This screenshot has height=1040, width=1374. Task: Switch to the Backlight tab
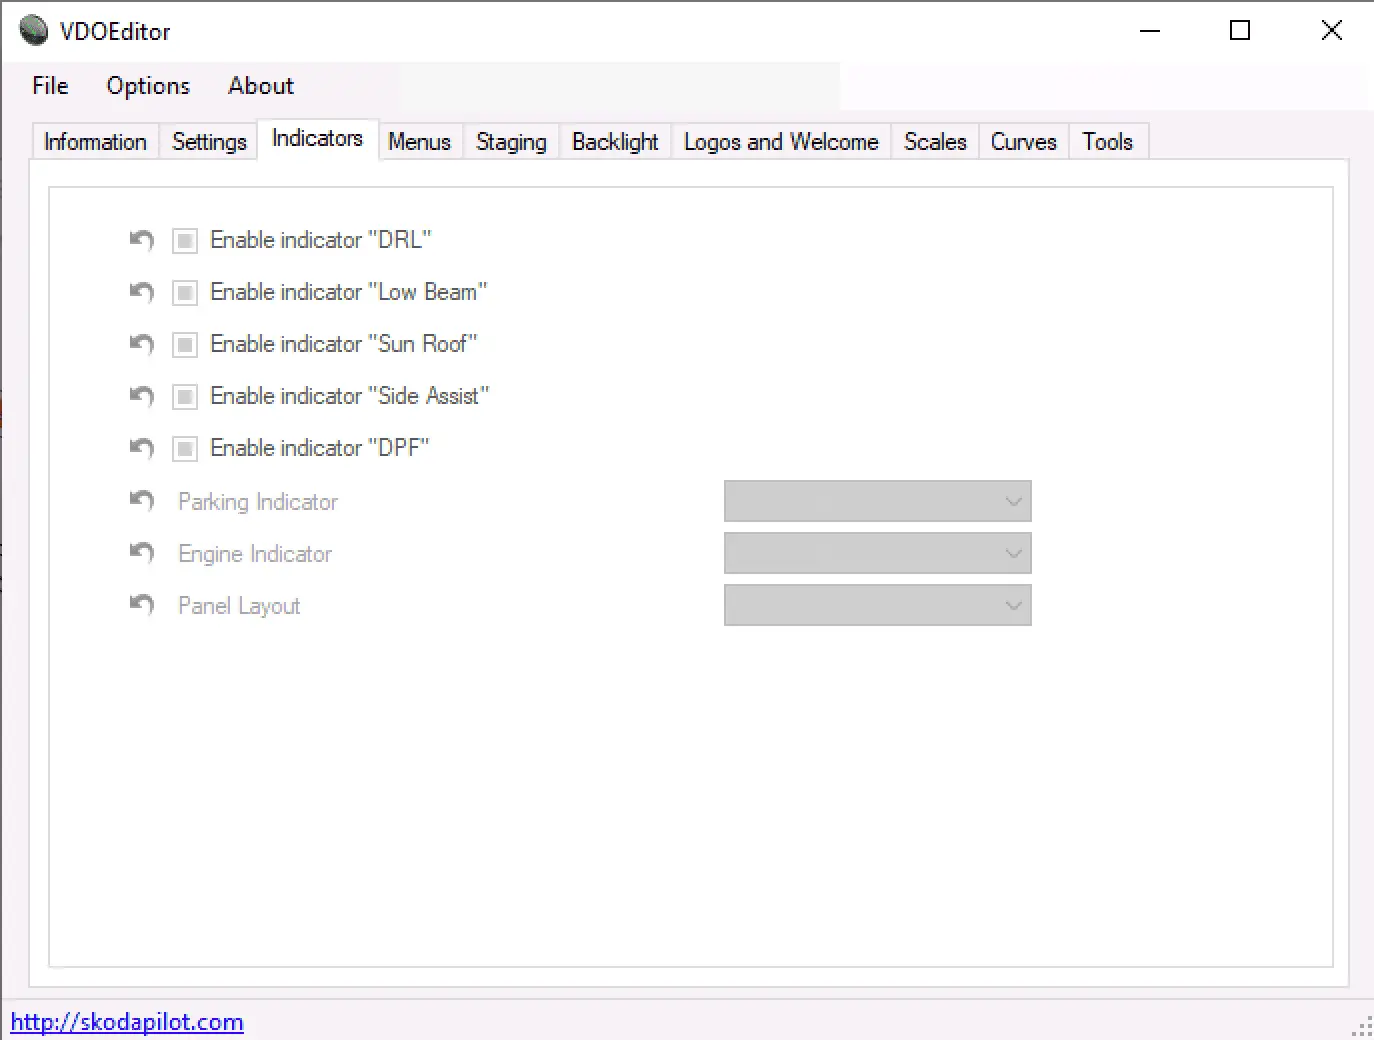pyautogui.click(x=615, y=142)
